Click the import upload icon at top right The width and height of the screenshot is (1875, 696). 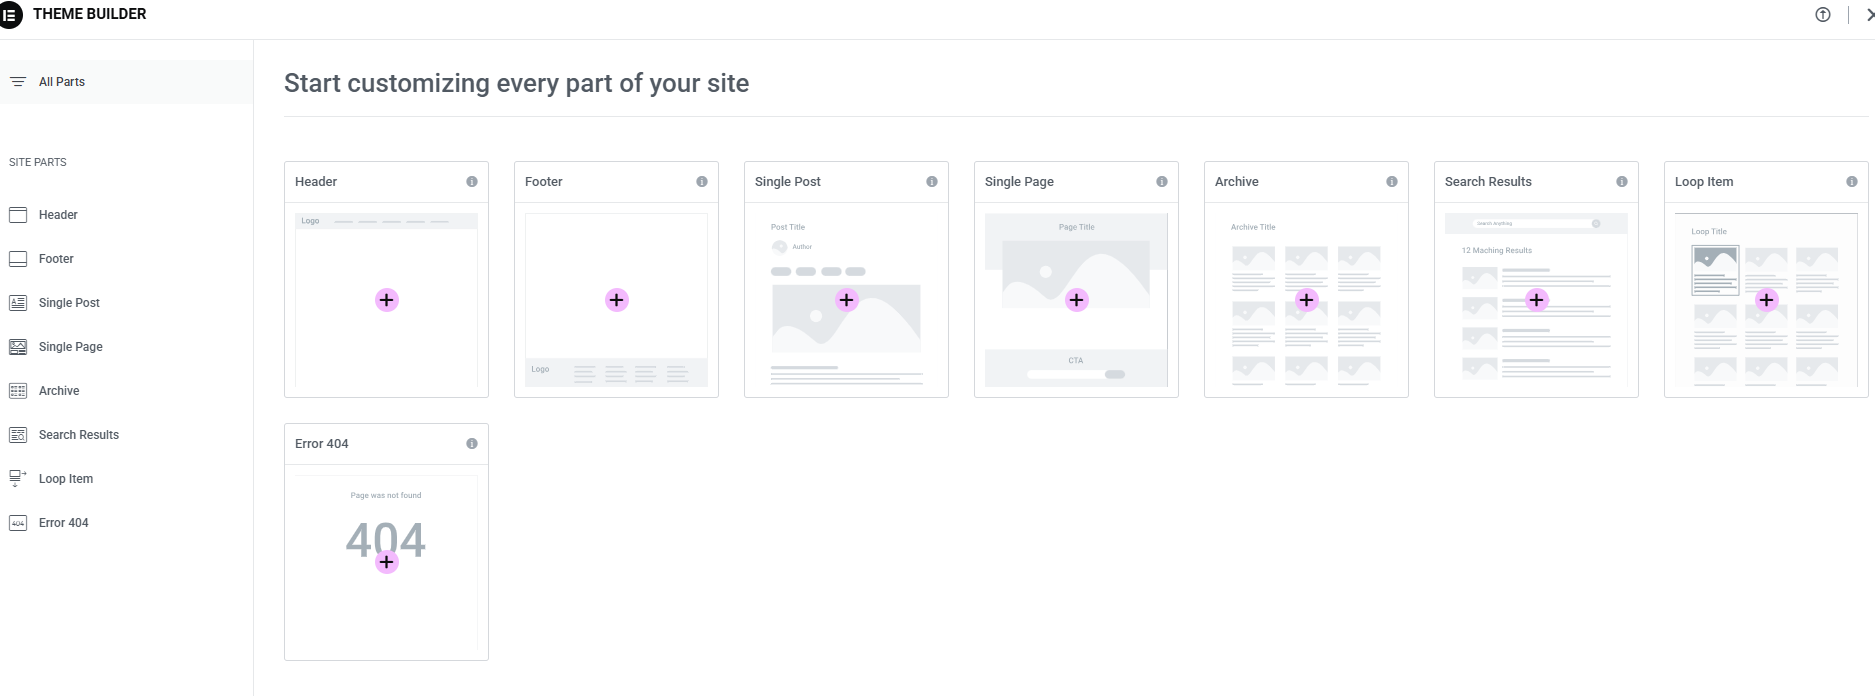click(x=1823, y=15)
